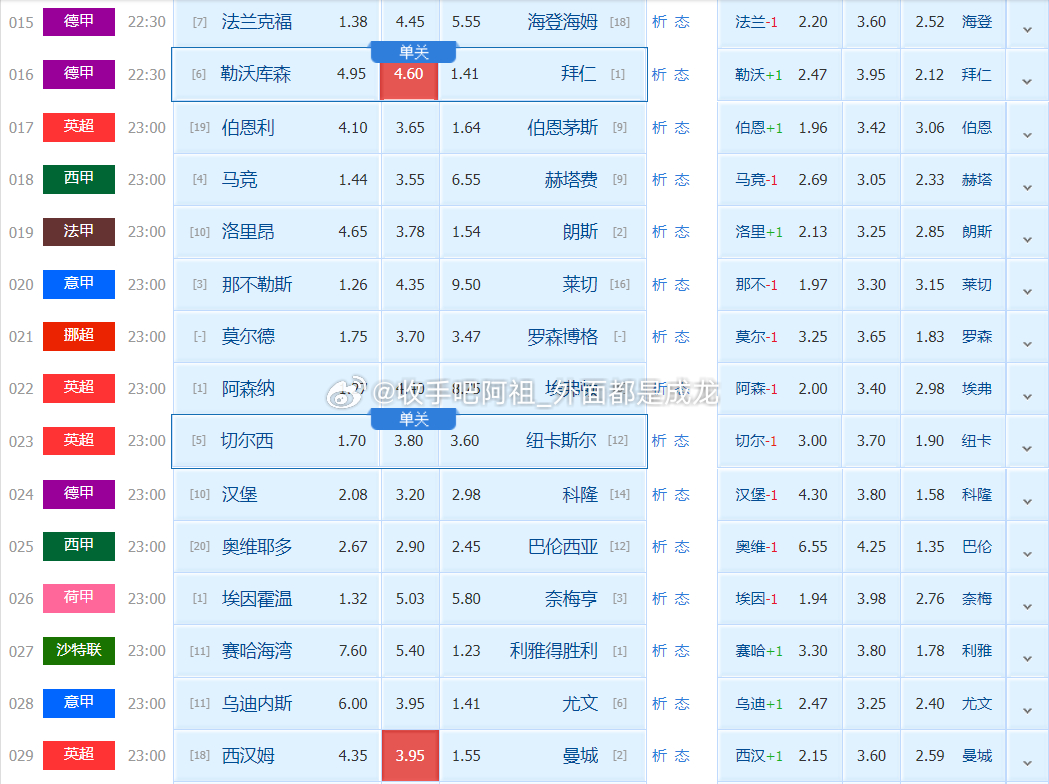Select handicap odds 6.55 for 奥维-1
The image size is (1049, 784).
pyautogui.click(x=813, y=547)
